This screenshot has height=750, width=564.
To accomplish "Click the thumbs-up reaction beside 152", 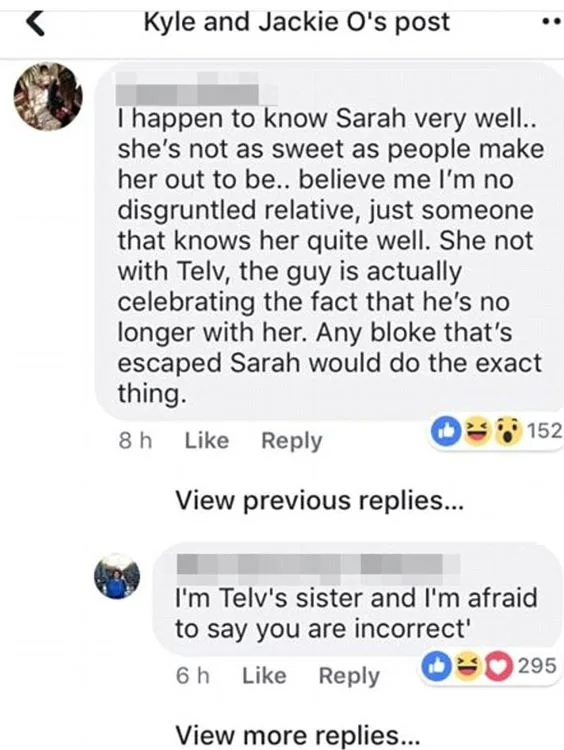I will (446, 430).
